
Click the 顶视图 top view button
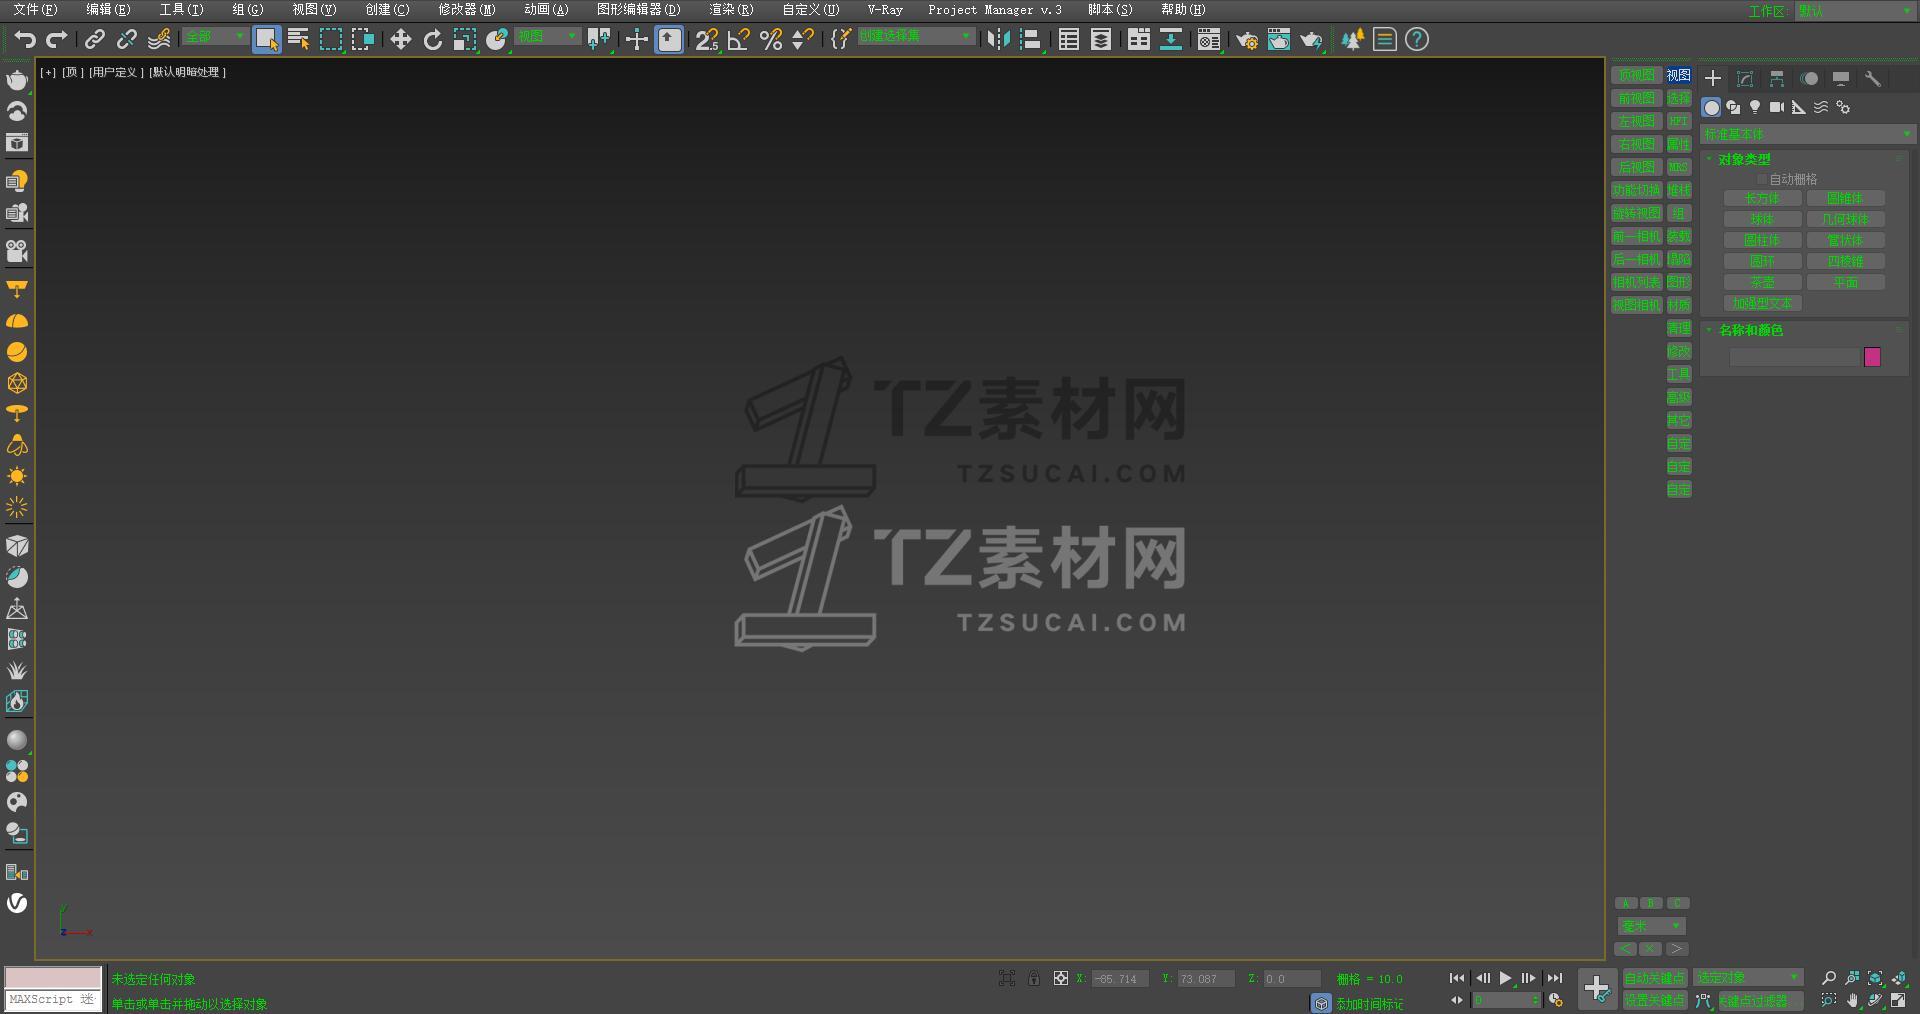(1636, 75)
